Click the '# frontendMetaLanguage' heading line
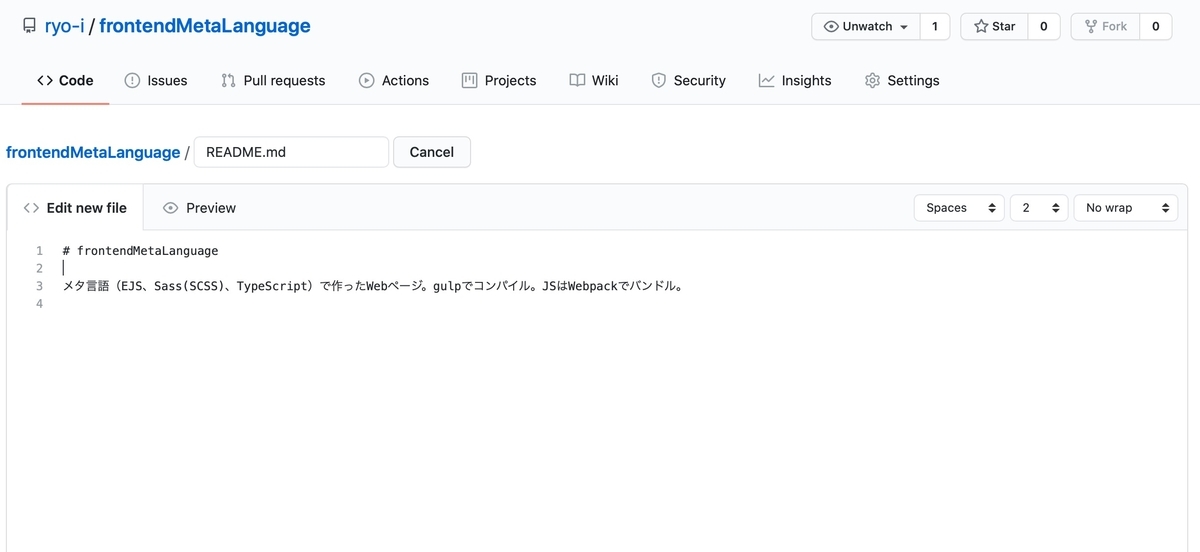1200x552 pixels. tap(140, 251)
